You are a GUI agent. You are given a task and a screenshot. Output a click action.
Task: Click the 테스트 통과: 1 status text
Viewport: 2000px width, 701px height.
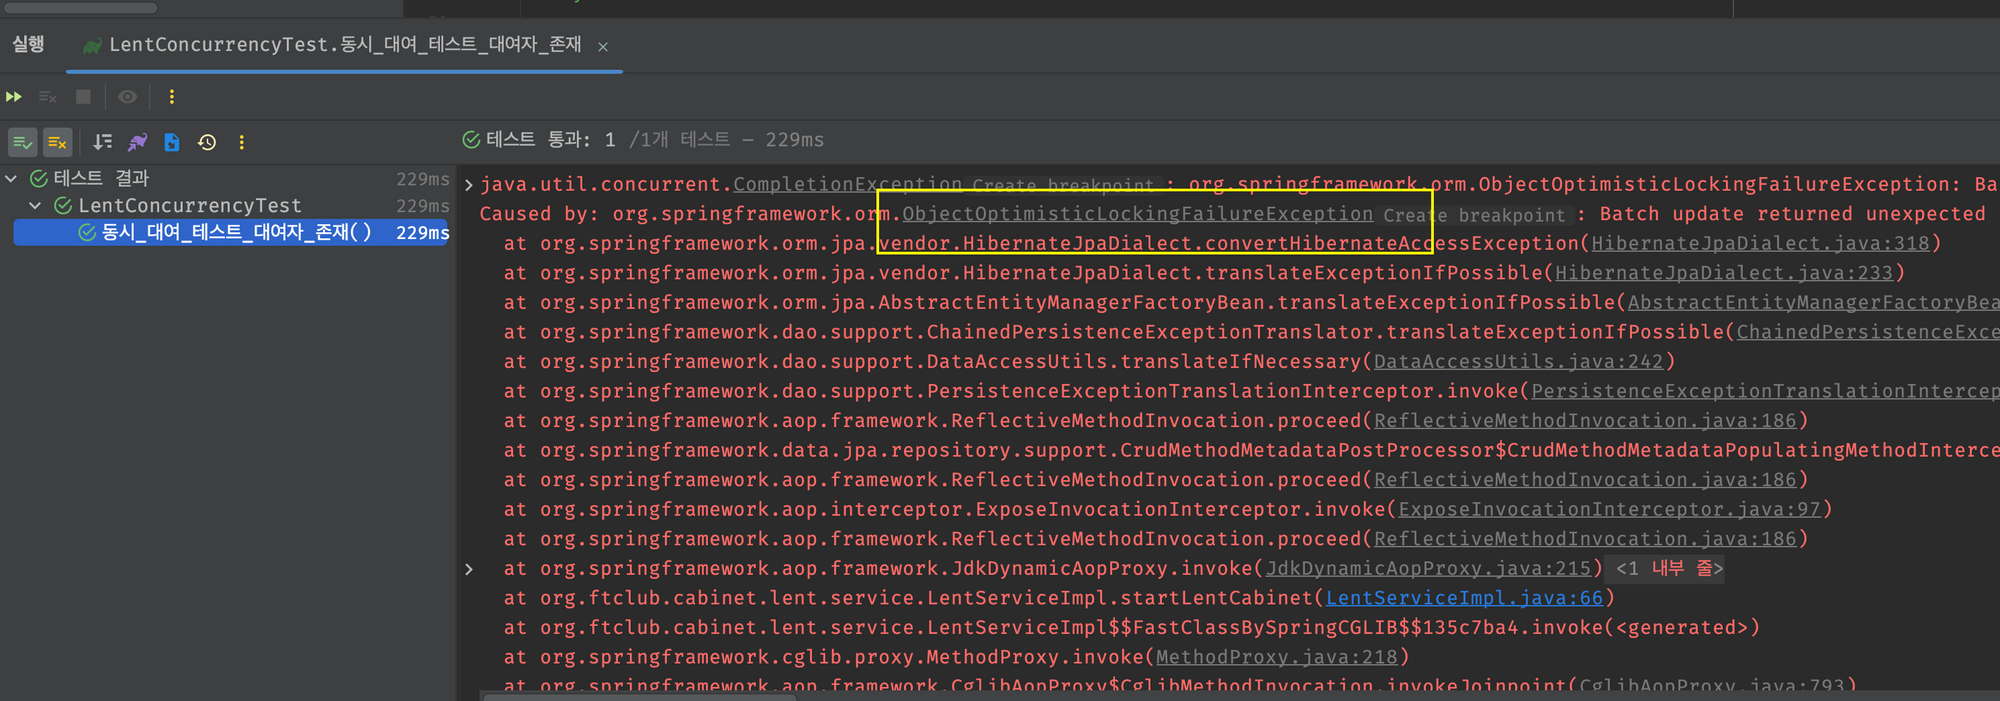pos(551,140)
